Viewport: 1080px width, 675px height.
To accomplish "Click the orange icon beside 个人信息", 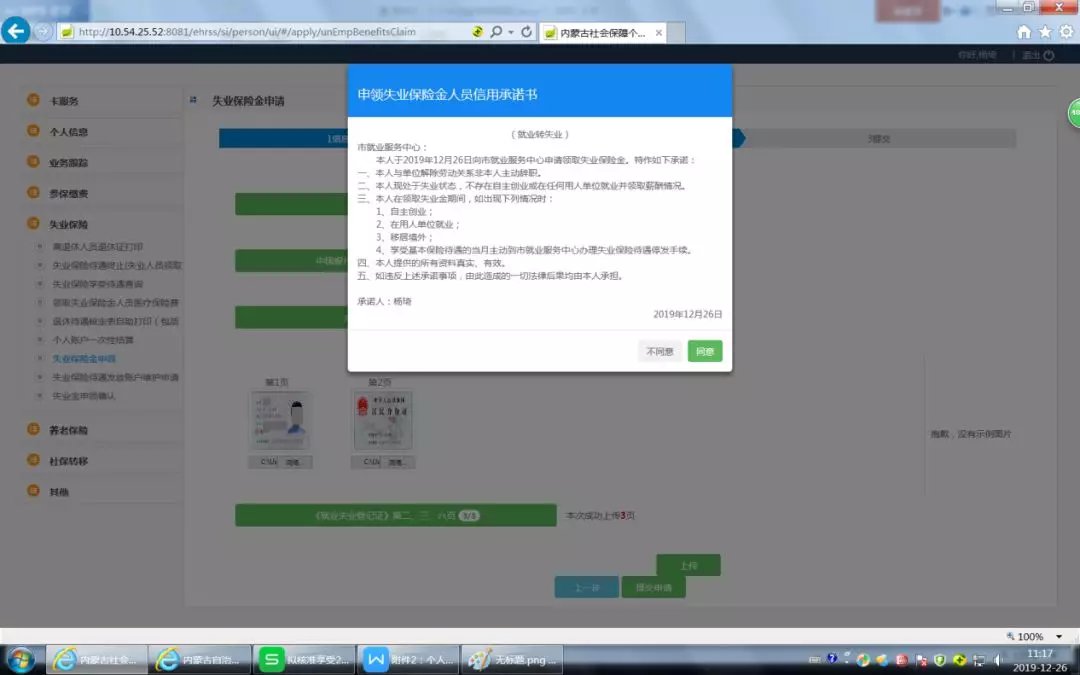I will [33, 131].
